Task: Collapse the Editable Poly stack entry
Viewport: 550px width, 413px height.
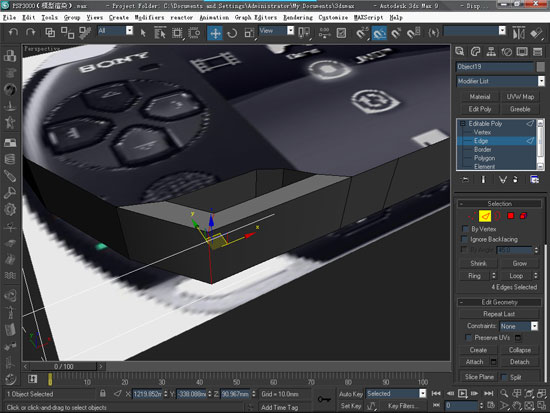Action: point(463,124)
